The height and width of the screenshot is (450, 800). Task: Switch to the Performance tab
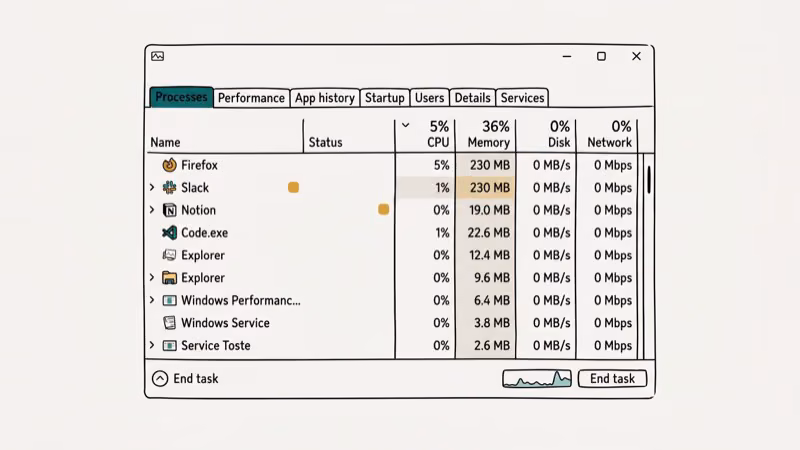point(251,97)
